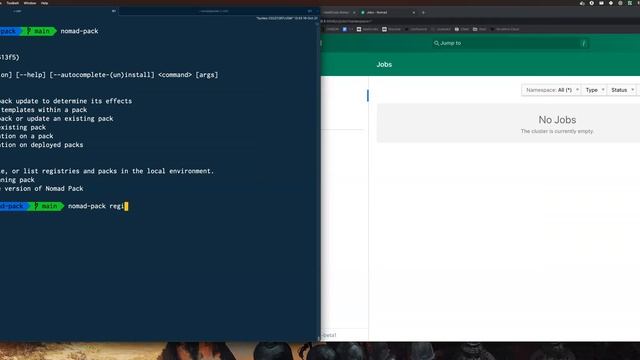Click the volume icon in menu bar
The height and width of the screenshot is (360, 640).
[x=582, y=3]
